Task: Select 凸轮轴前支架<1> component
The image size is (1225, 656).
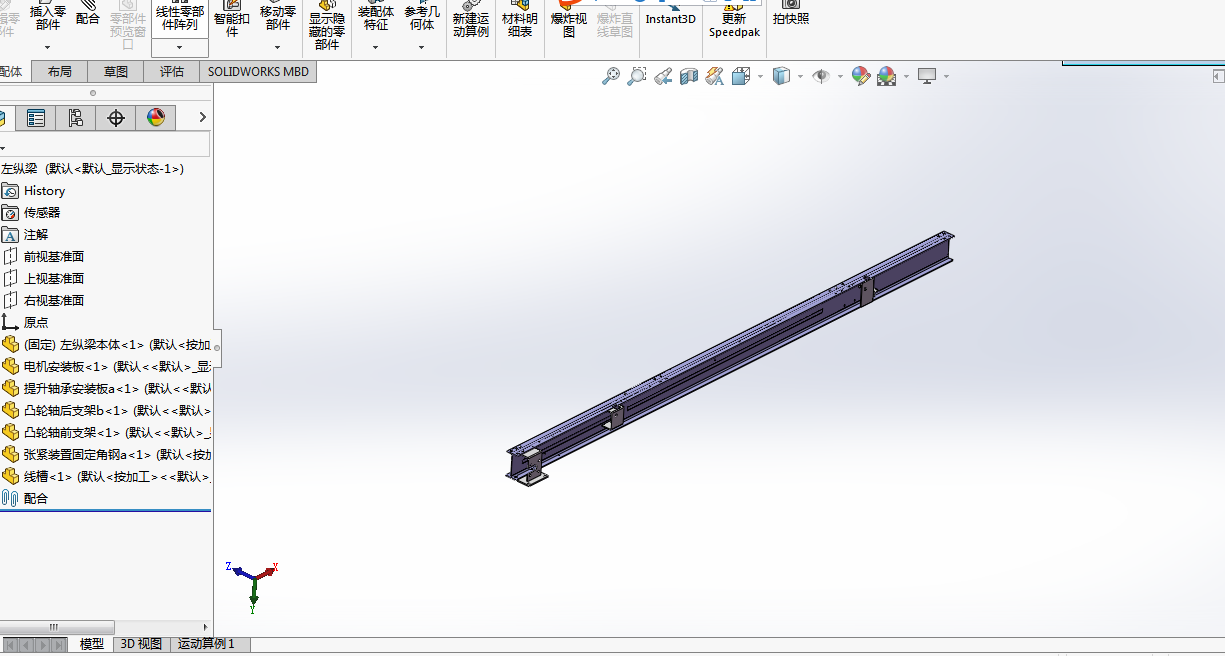Action: [x=105, y=433]
